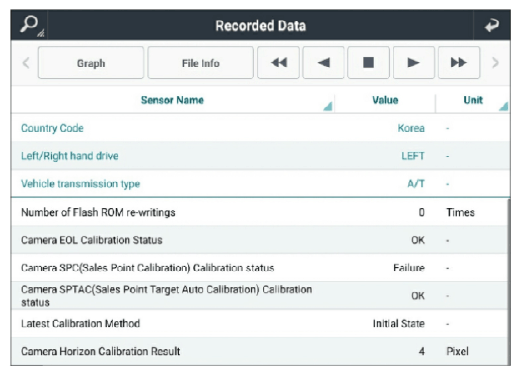This screenshot has width=520, height=375.
Task: Fast forward with double-right arrows
Action: [x=459, y=63]
